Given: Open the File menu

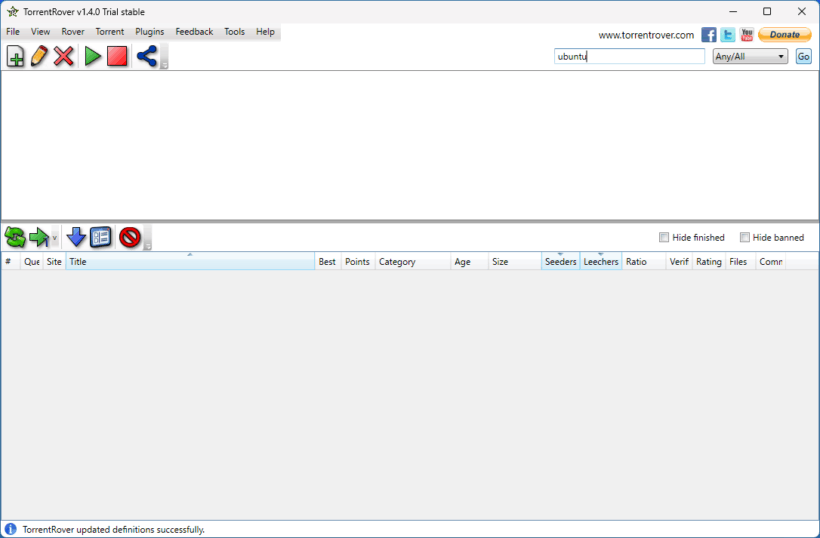Looking at the screenshot, I should [x=13, y=32].
